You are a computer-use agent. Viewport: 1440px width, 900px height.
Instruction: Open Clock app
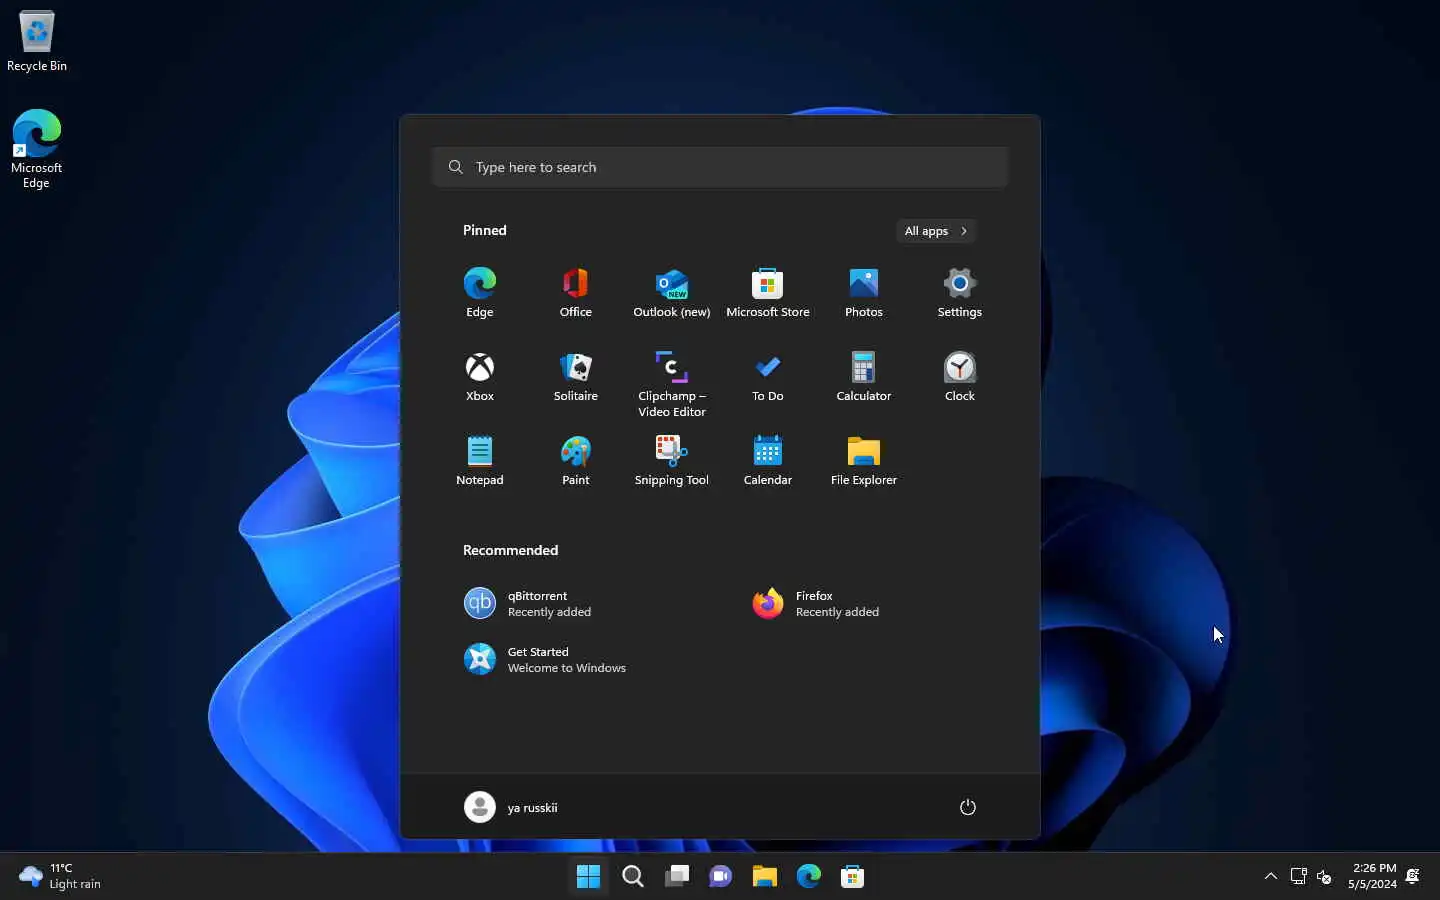[x=960, y=377]
